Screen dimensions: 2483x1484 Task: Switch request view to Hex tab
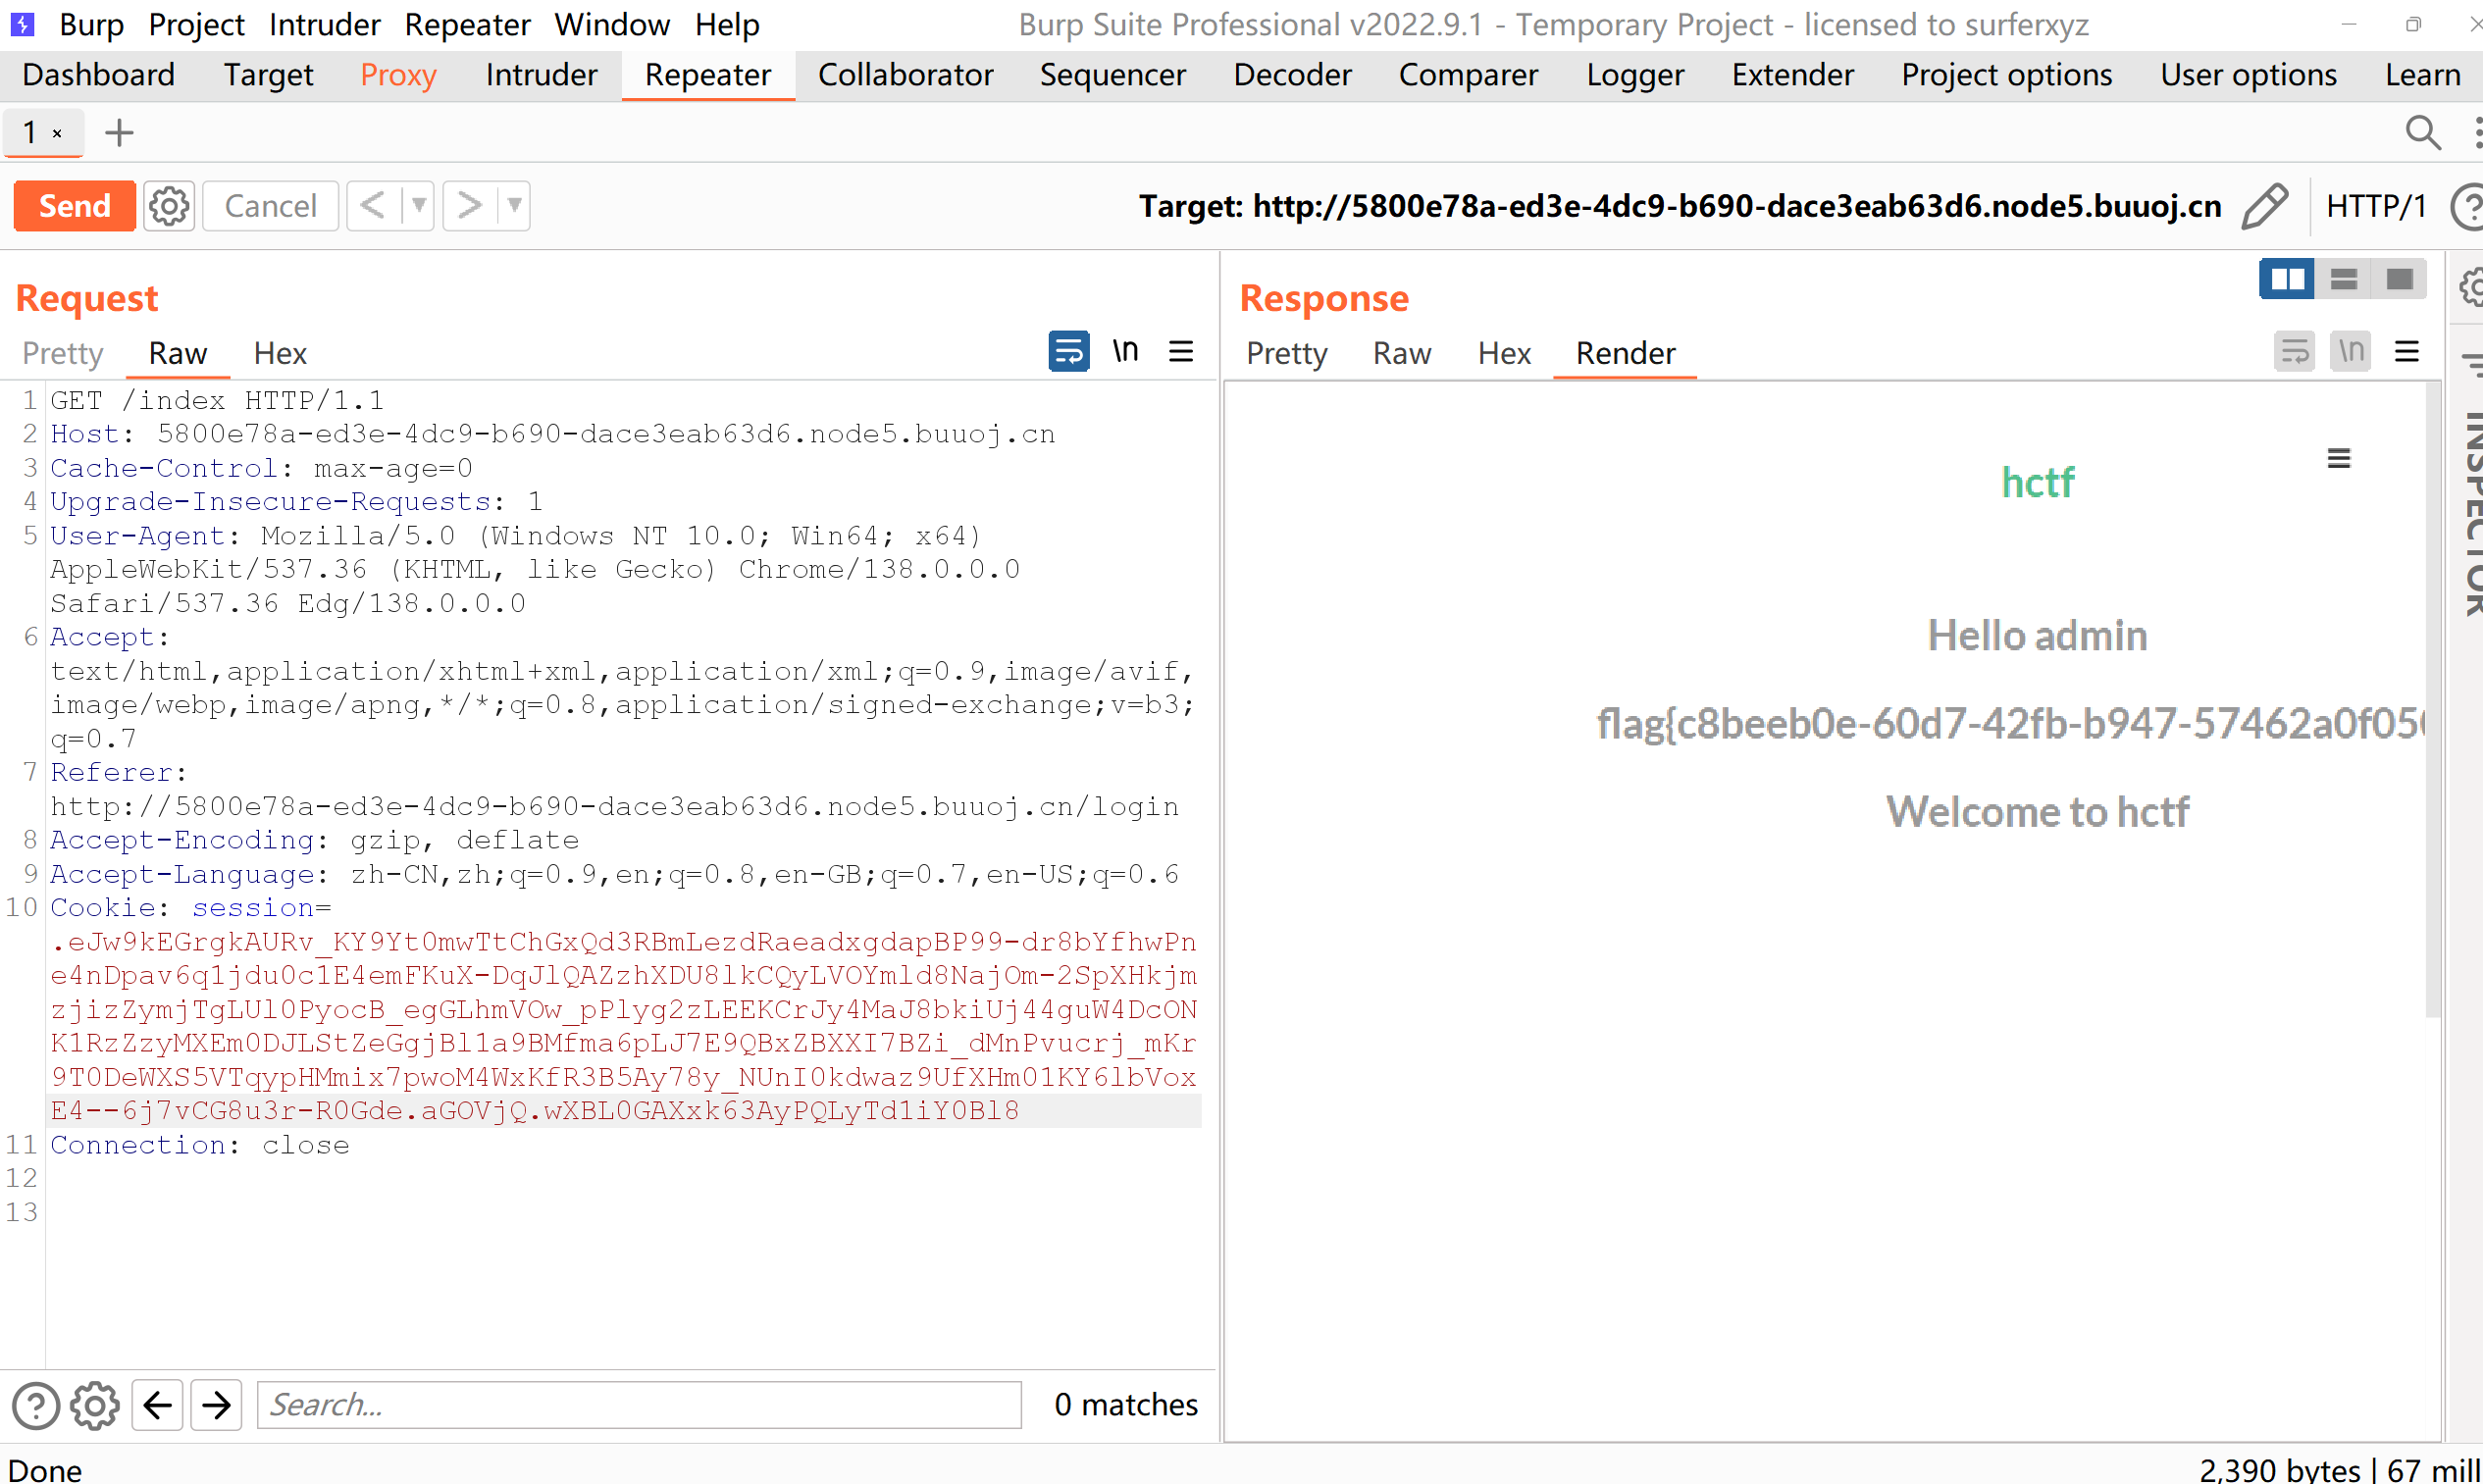[280, 353]
